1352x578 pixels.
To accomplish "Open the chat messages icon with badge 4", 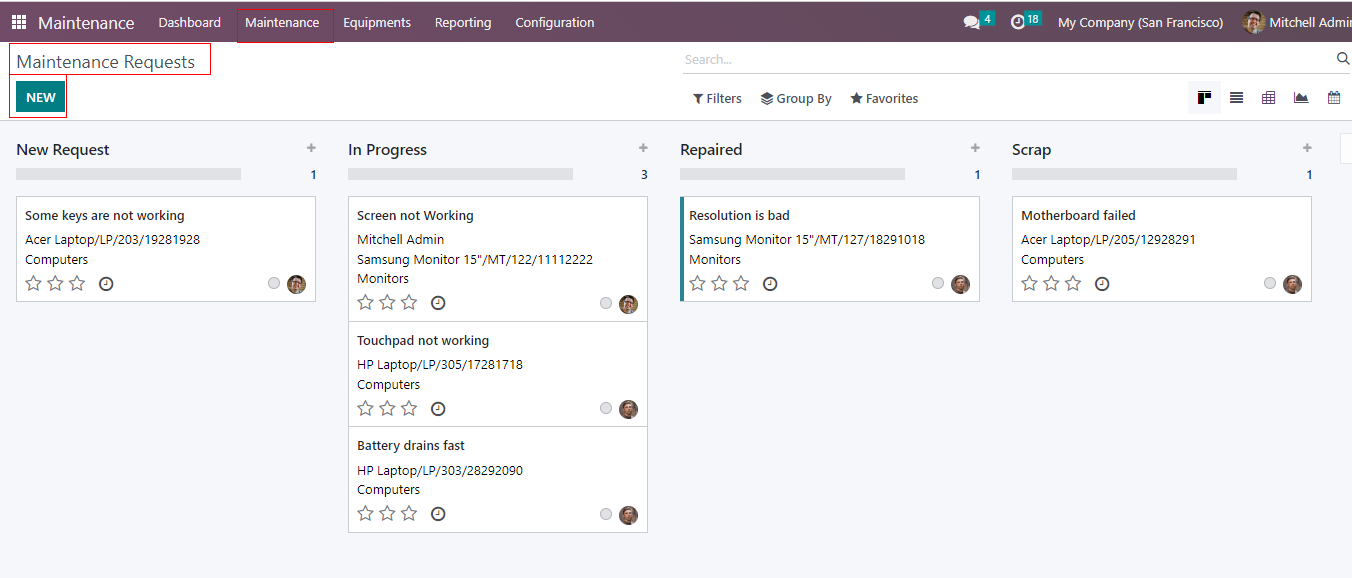I will [971, 22].
